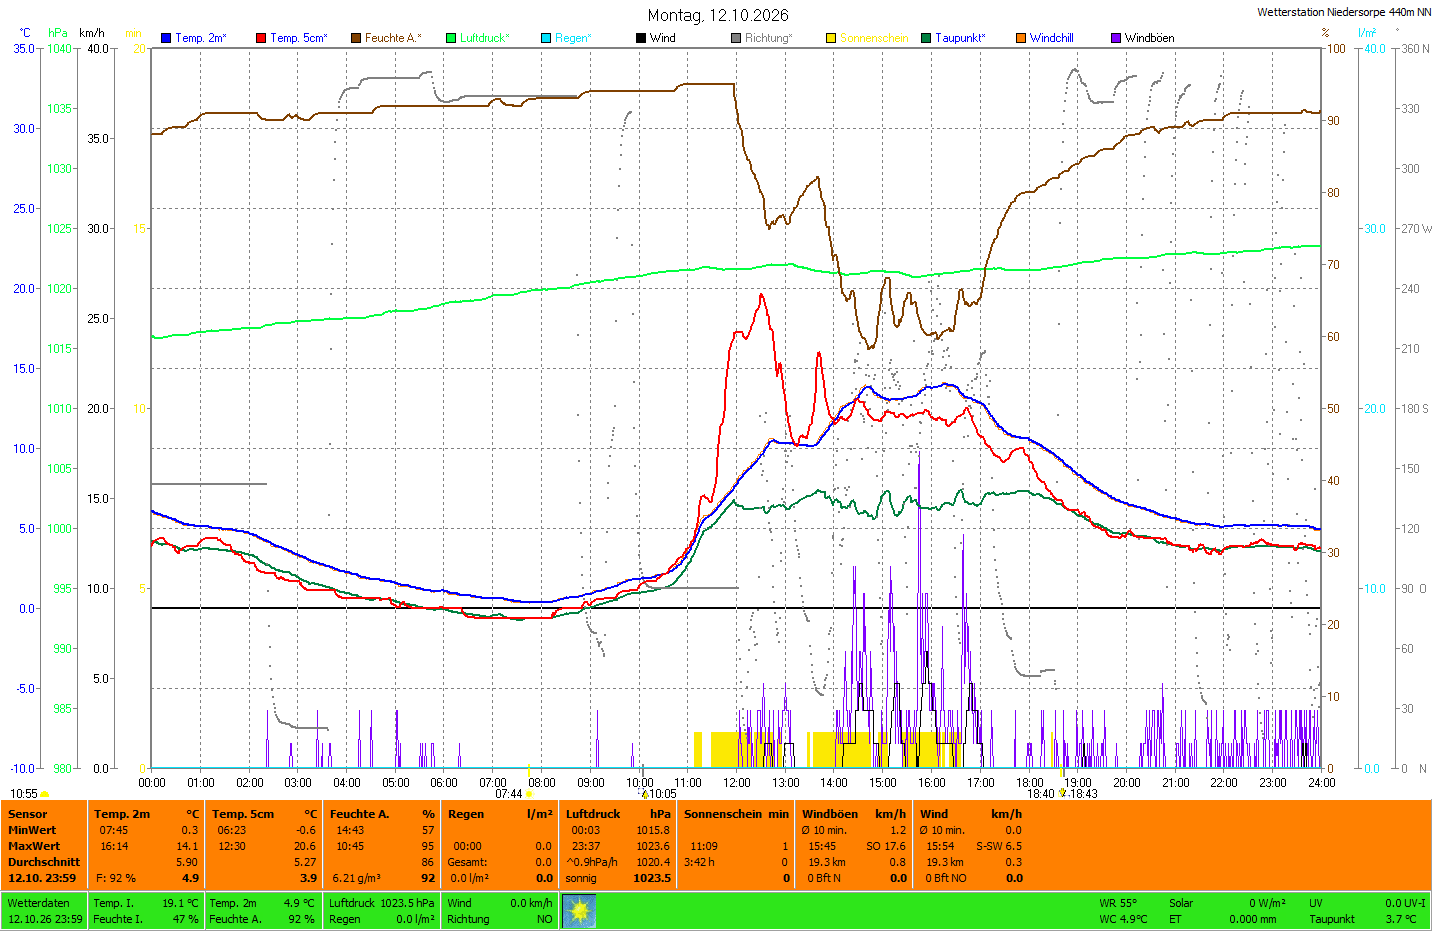Click the 'MaxWert' row label
1432x931 pixels.
click(34, 846)
